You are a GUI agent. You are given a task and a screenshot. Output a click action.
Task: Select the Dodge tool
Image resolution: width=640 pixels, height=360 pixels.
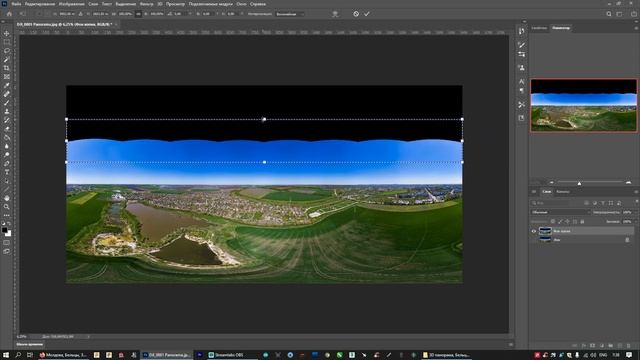(7, 155)
